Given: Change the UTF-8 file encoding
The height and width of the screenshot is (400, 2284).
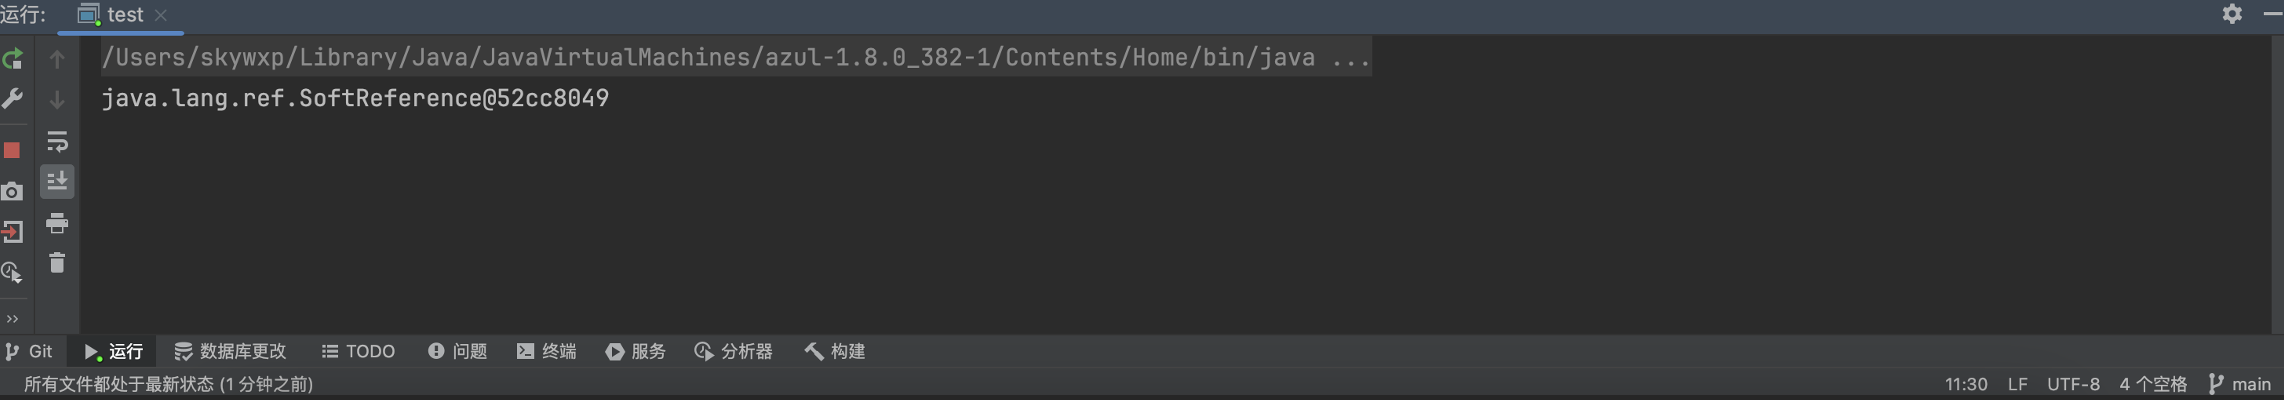Looking at the screenshot, I should coord(2073,384).
